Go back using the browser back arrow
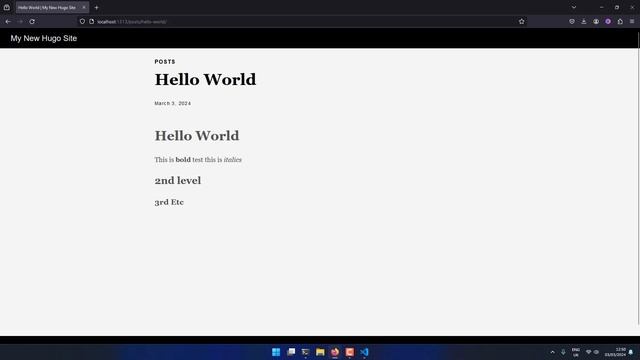The width and height of the screenshot is (640, 360). click(x=8, y=22)
